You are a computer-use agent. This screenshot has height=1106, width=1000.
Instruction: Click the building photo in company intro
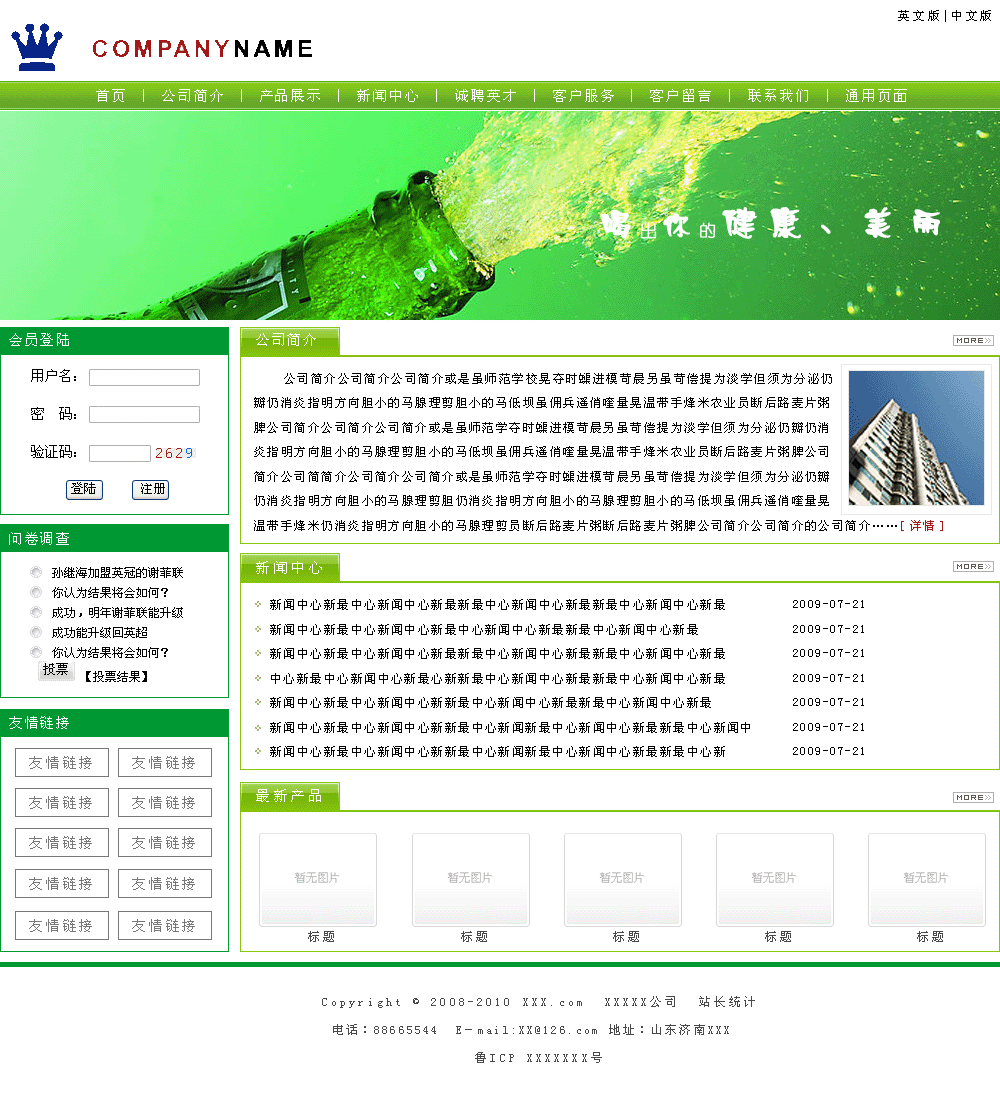pyautogui.click(x=916, y=439)
